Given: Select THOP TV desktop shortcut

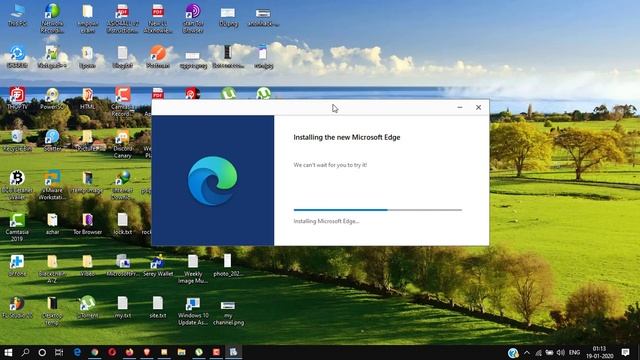Looking at the screenshot, I should click(17, 98).
